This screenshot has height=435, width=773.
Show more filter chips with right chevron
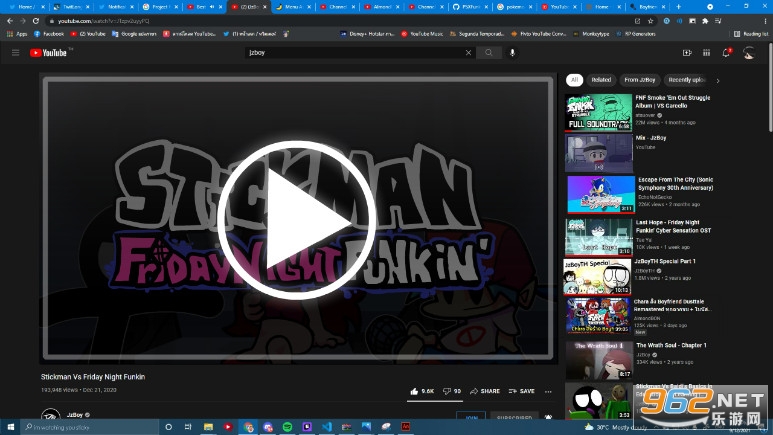point(718,80)
